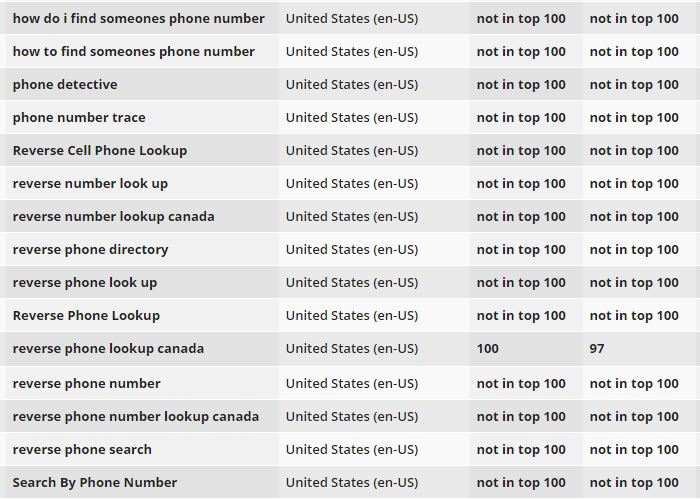Click rank value 97 in the table

point(597,349)
